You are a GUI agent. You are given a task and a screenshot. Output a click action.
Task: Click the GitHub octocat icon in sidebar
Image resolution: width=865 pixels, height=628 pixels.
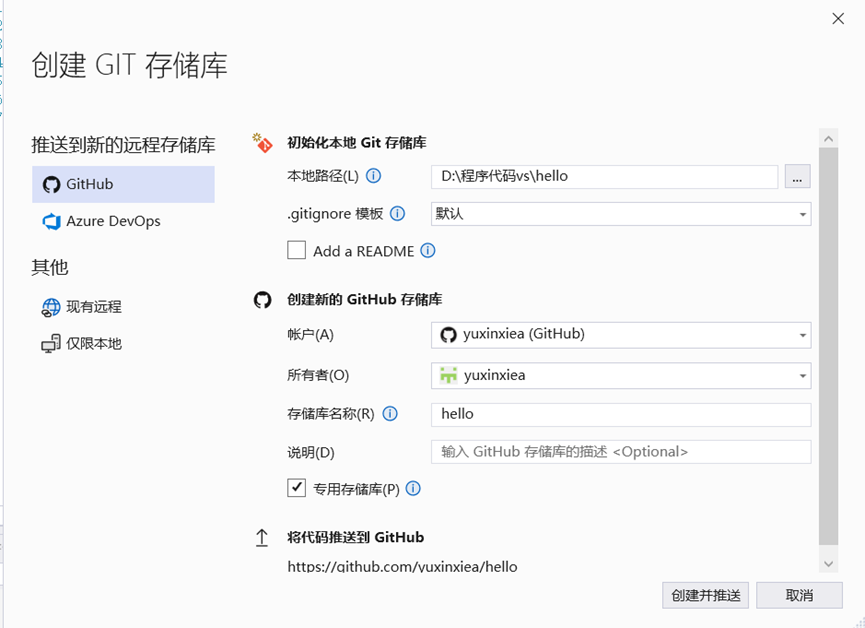[x=51, y=185]
